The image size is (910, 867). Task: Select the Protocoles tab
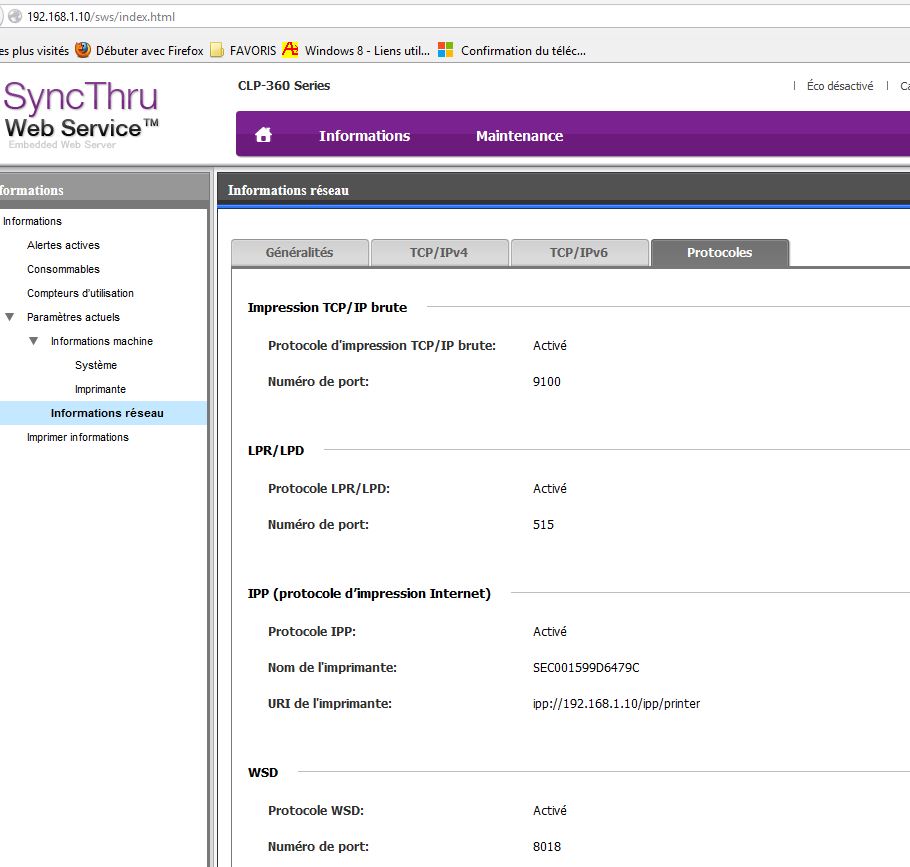tap(719, 253)
